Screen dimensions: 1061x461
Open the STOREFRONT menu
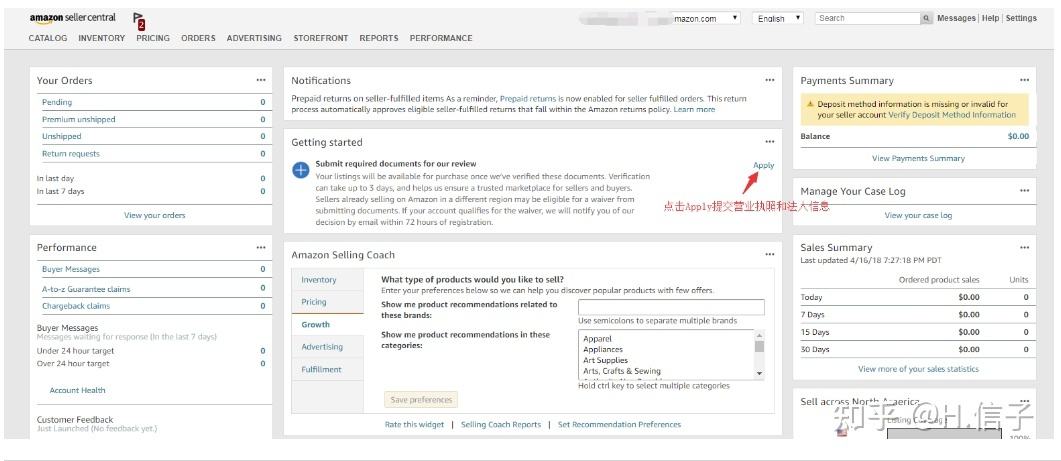(x=321, y=38)
